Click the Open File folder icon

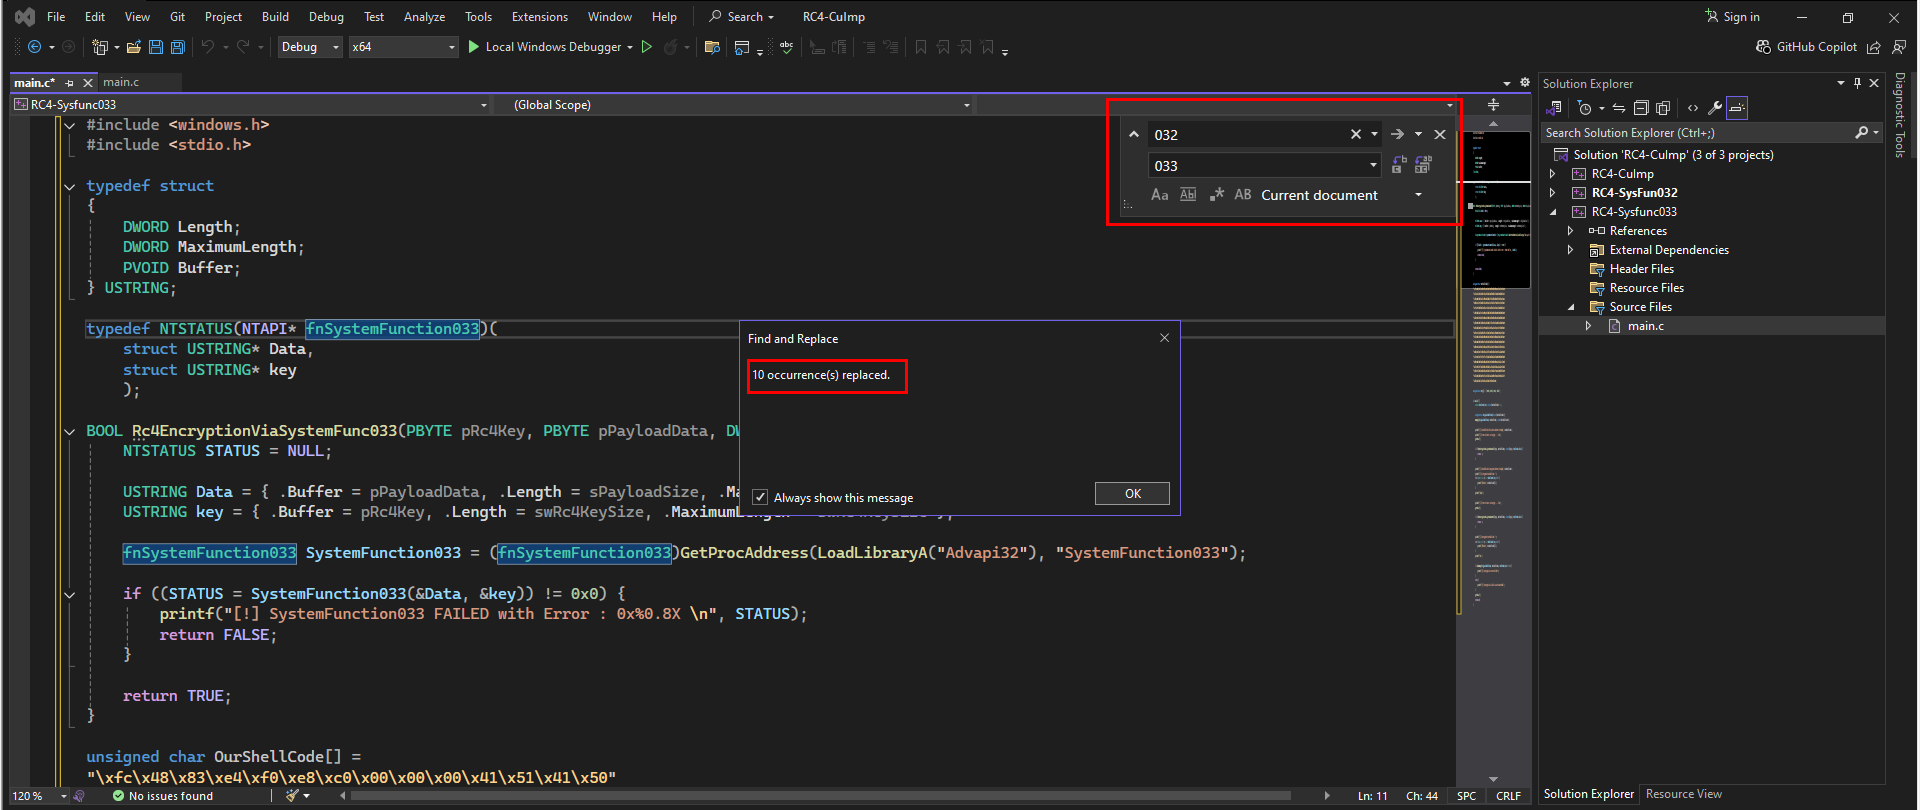point(133,47)
